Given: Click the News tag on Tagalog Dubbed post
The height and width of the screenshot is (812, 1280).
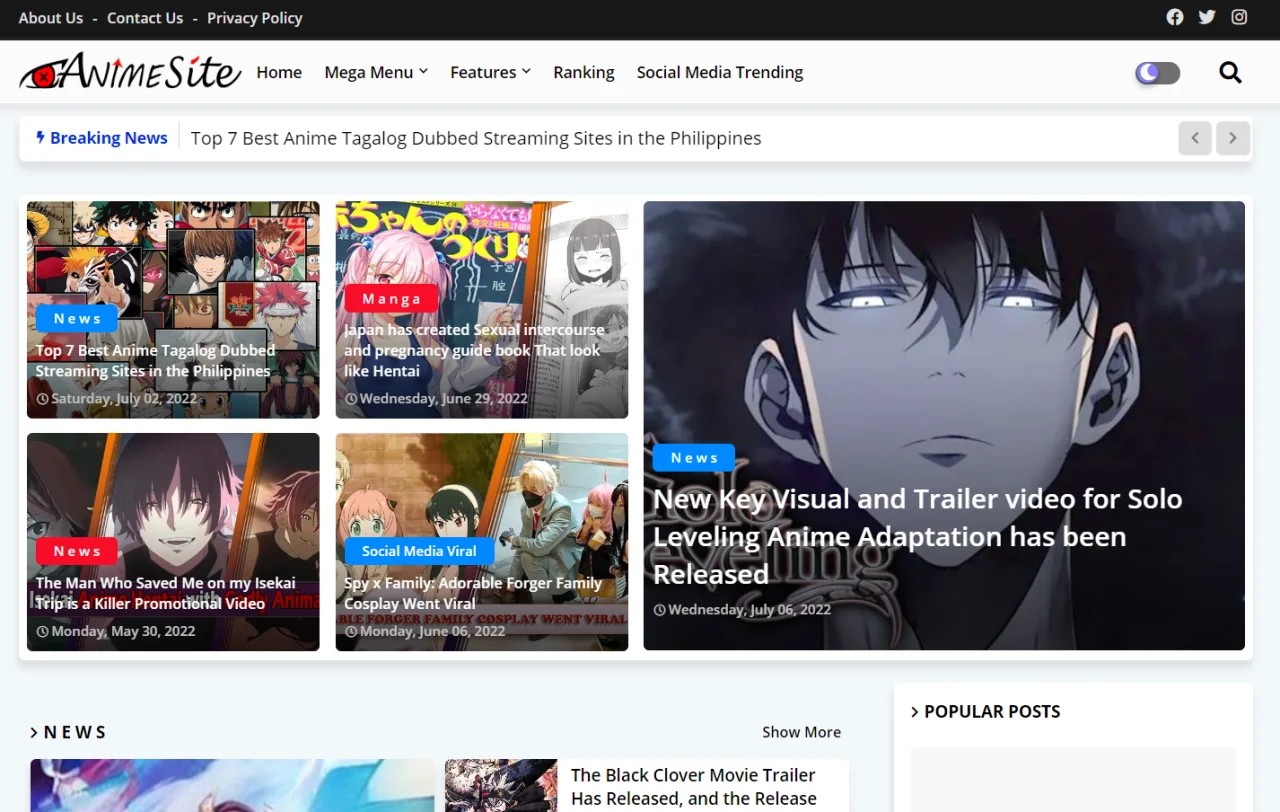Looking at the screenshot, I should tap(77, 318).
